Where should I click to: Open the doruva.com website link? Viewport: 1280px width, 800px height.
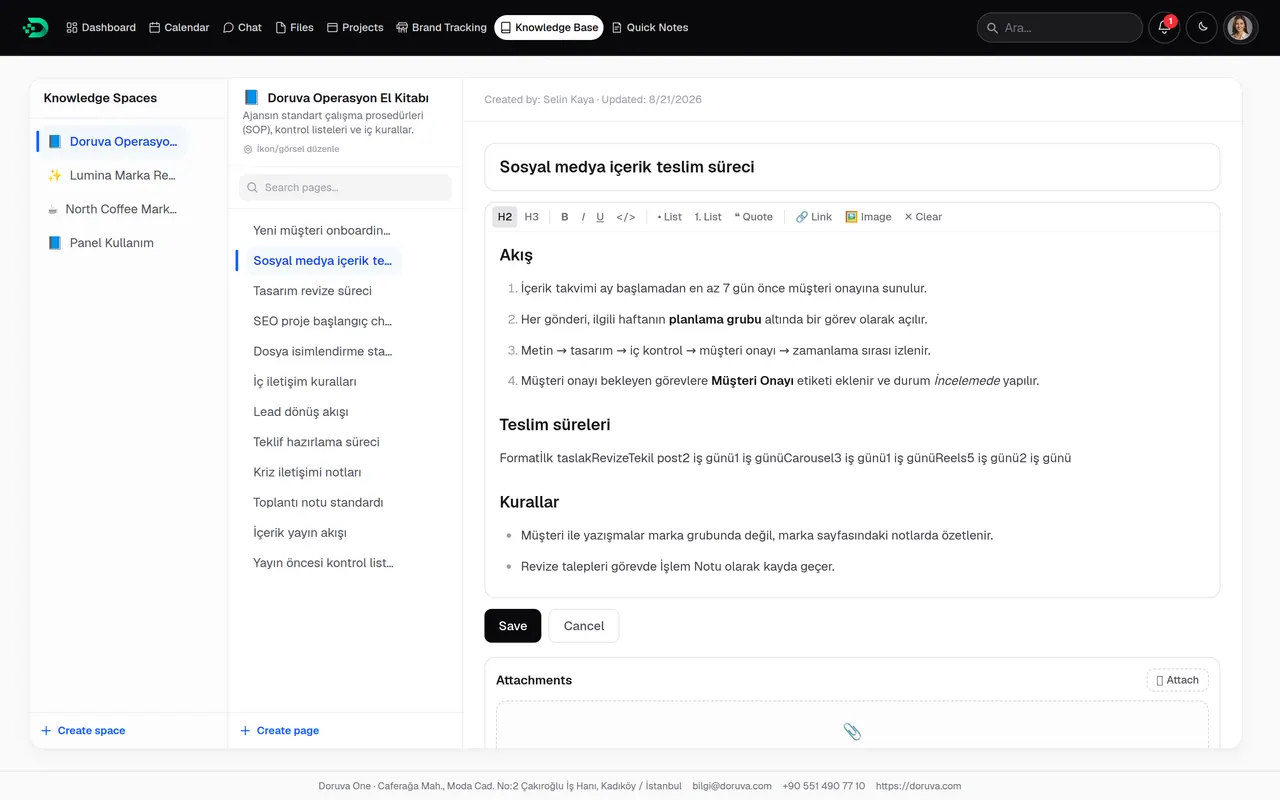click(918, 786)
